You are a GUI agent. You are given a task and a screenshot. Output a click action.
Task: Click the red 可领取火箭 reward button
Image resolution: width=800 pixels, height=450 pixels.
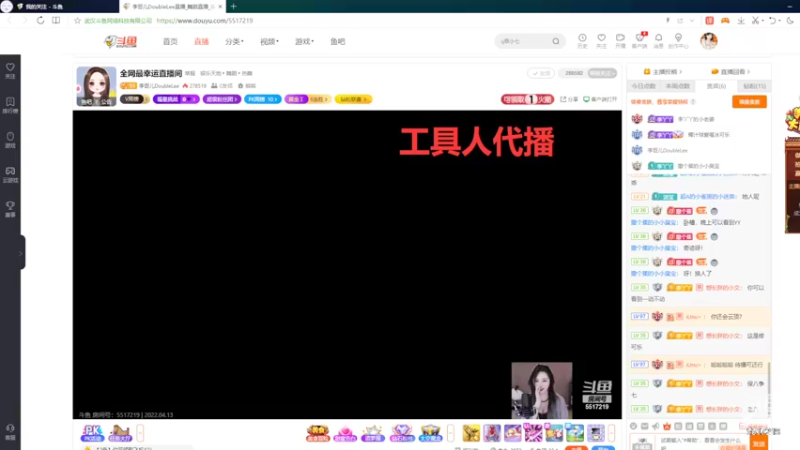[527, 99]
